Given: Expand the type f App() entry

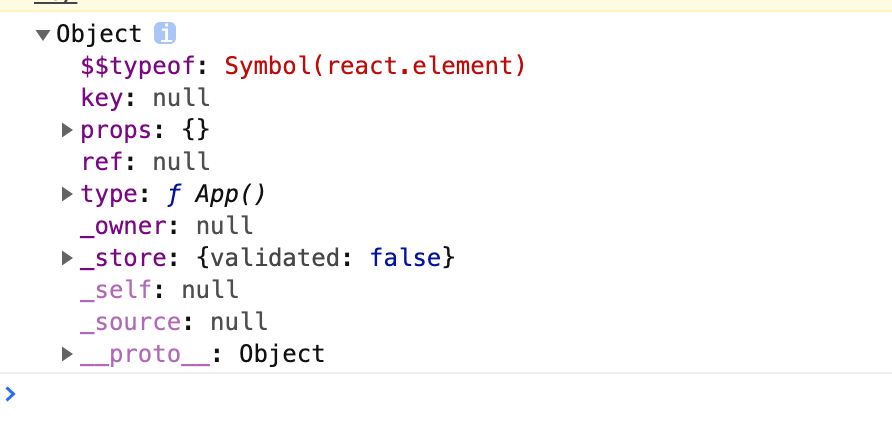Looking at the screenshot, I should [67, 194].
